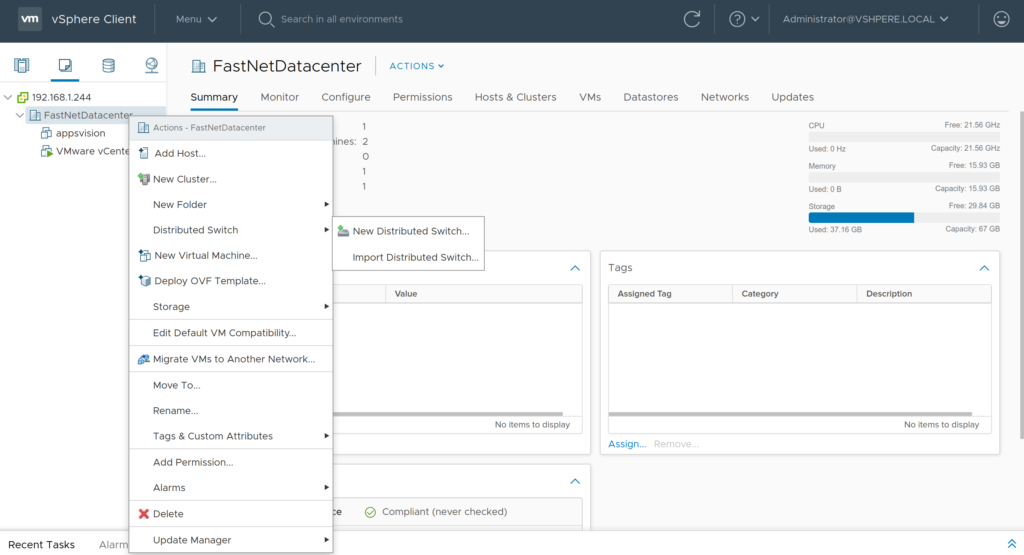Open the Updates tab
Image resolution: width=1024 pixels, height=555 pixels.
792,97
